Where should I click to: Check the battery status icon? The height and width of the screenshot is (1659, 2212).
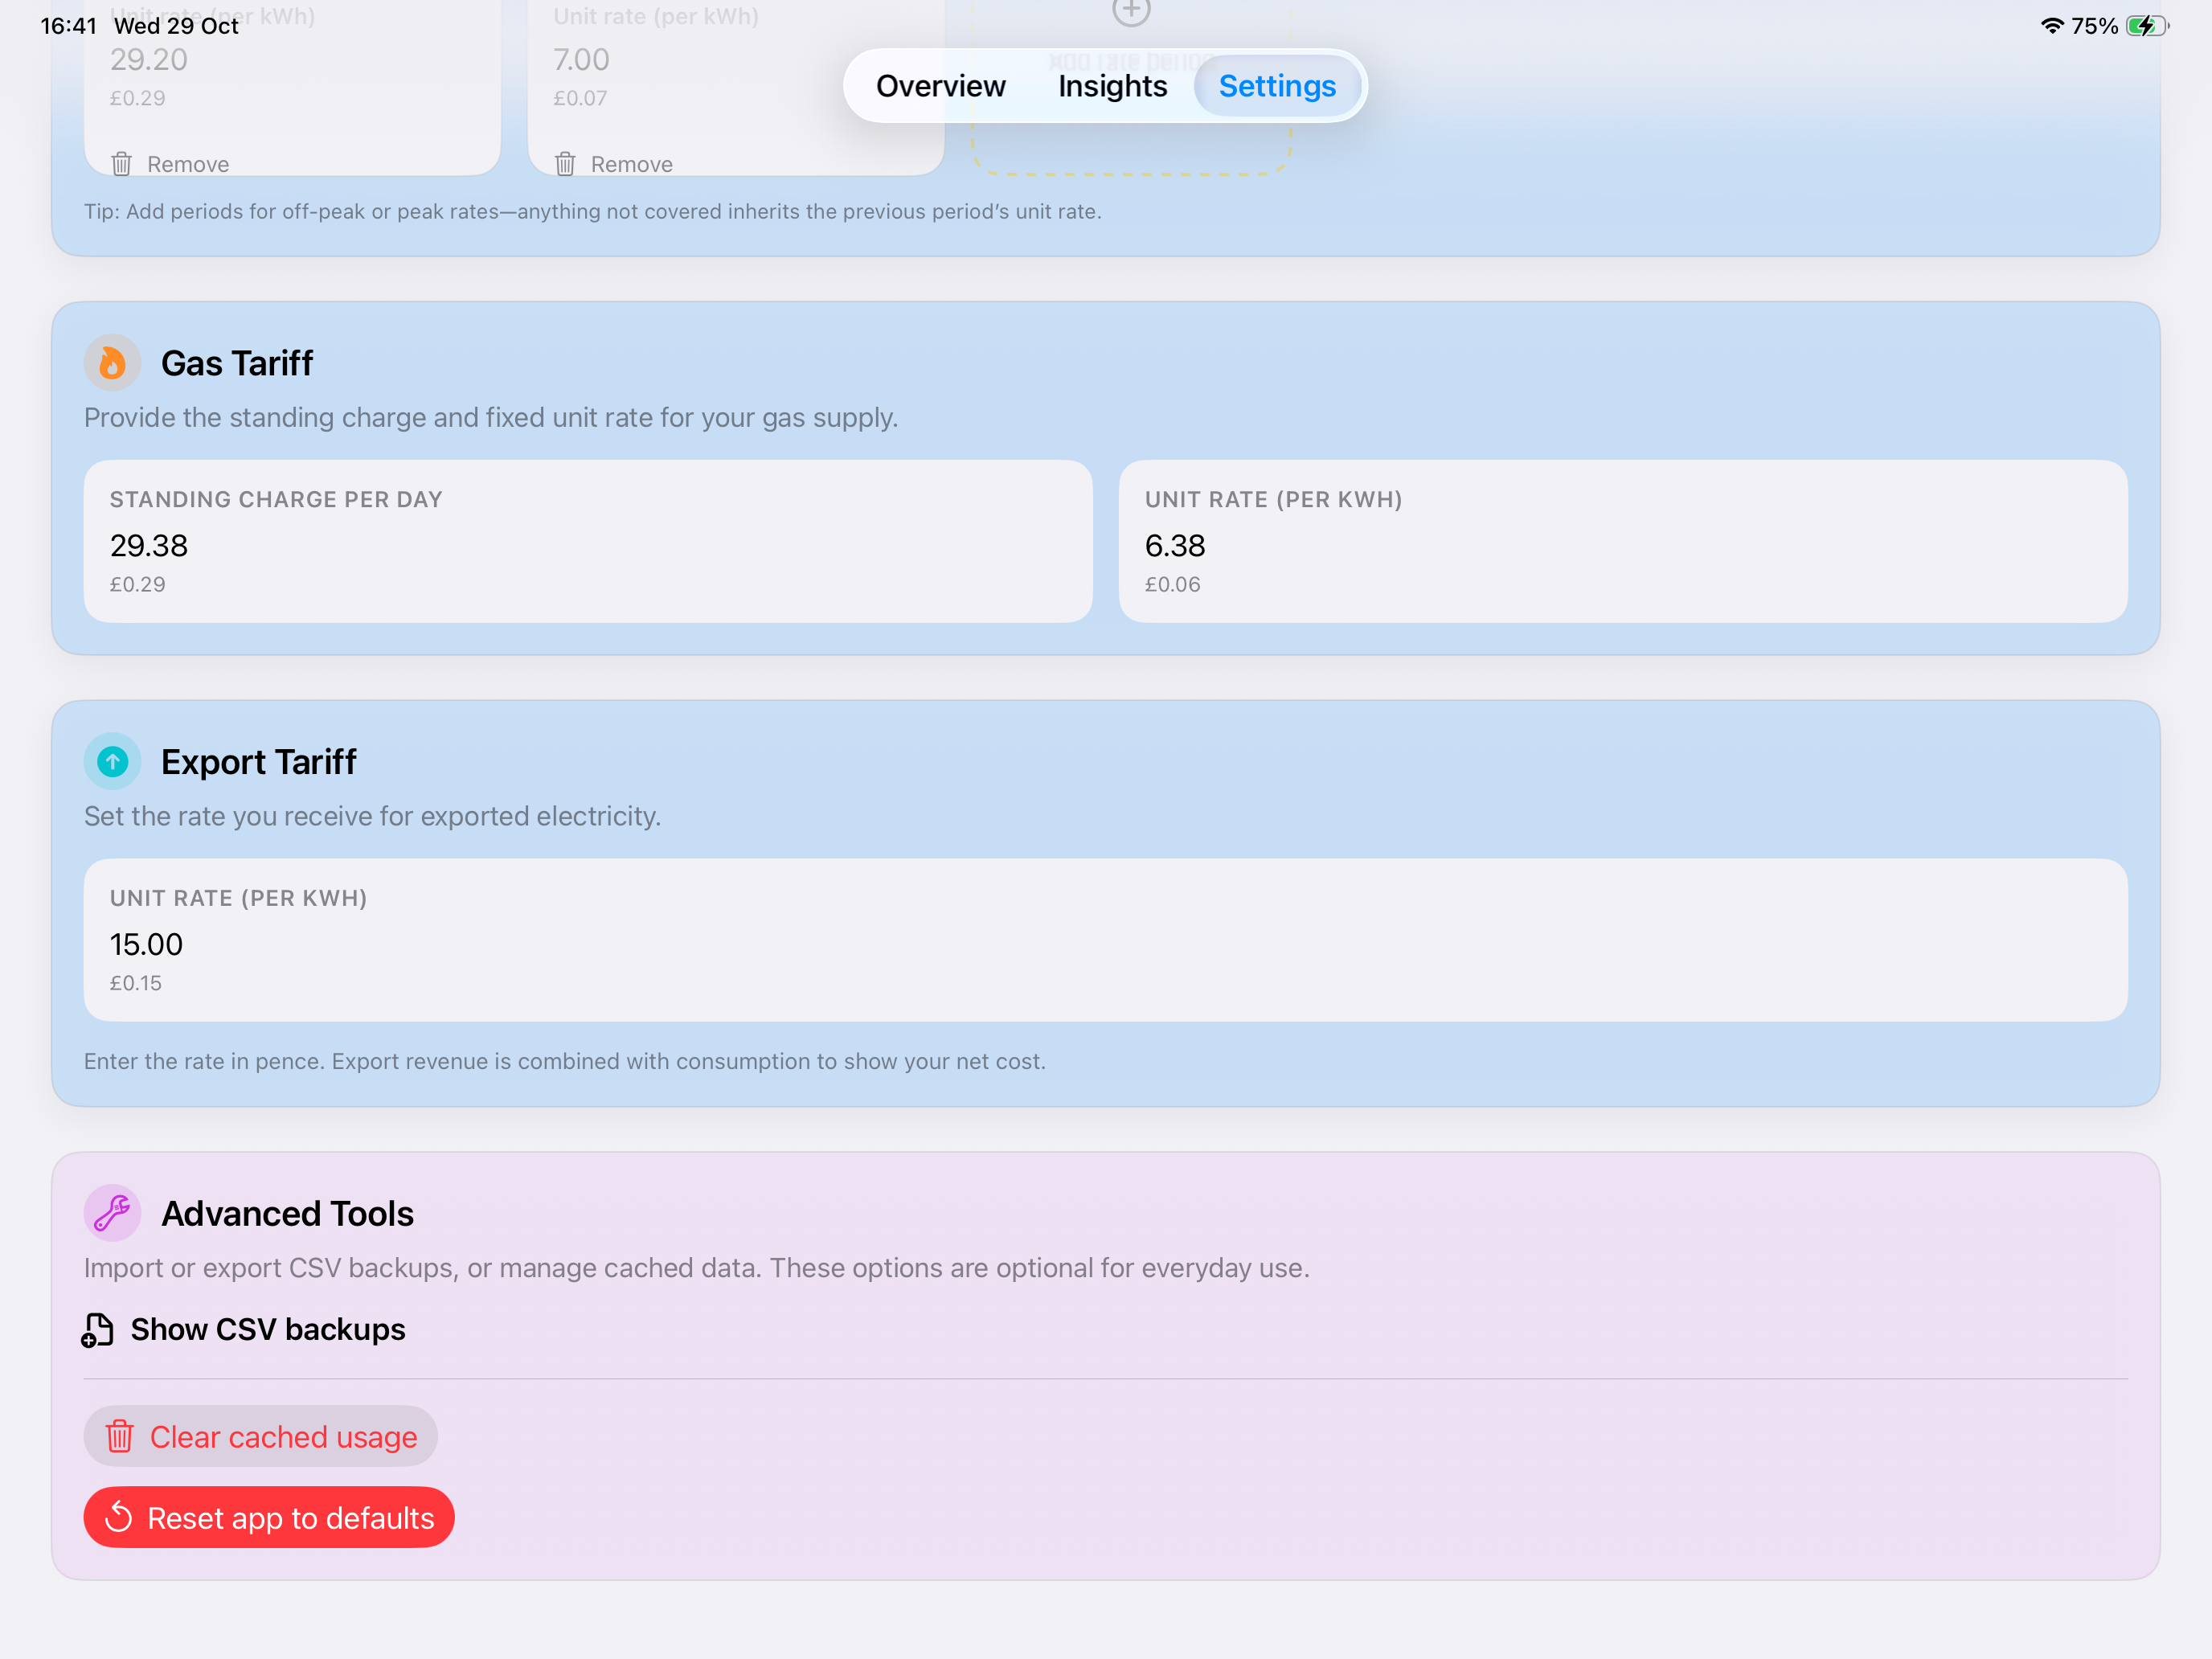click(x=2146, y=26)
